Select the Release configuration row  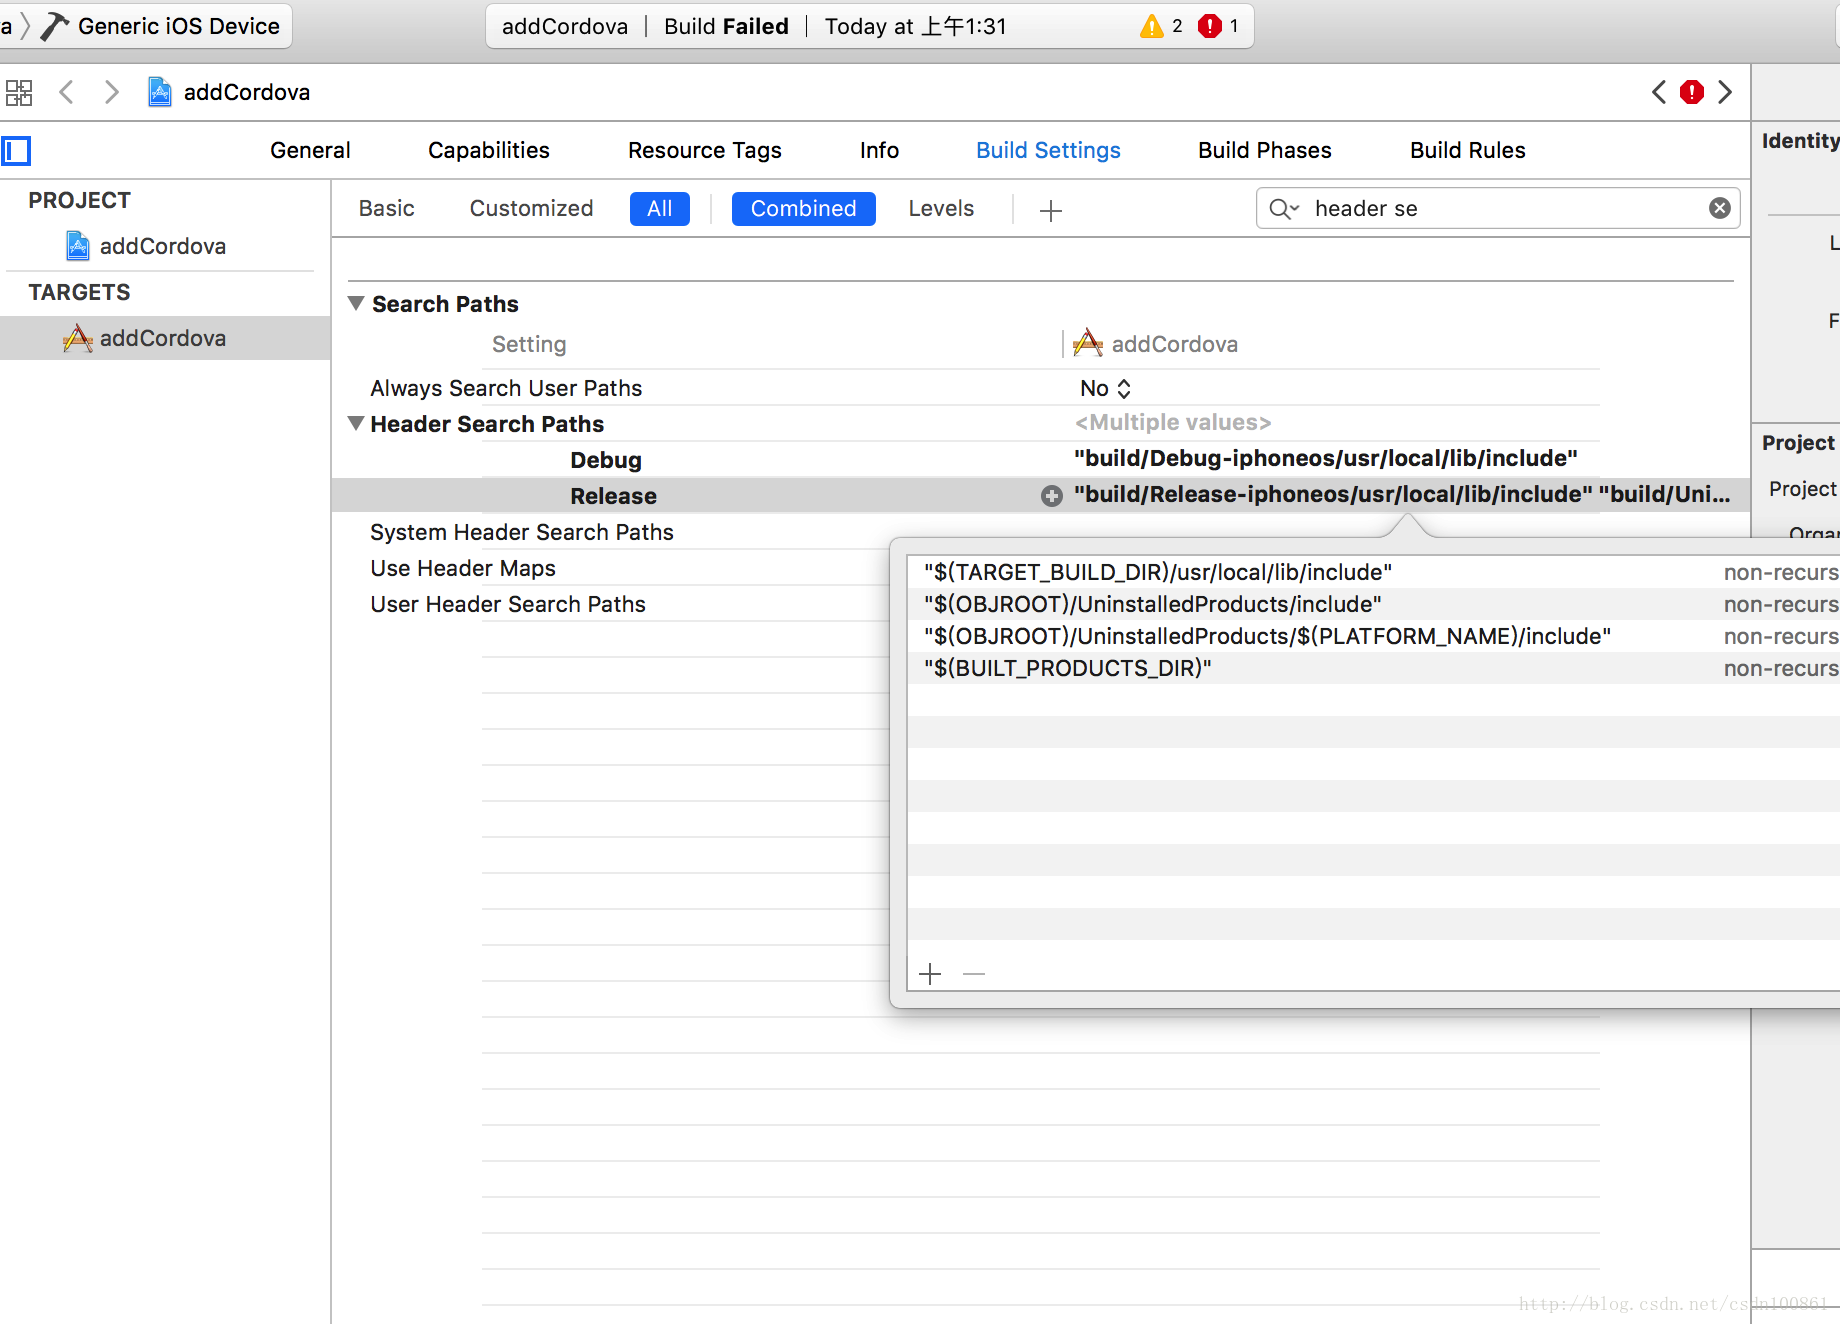1041,496
